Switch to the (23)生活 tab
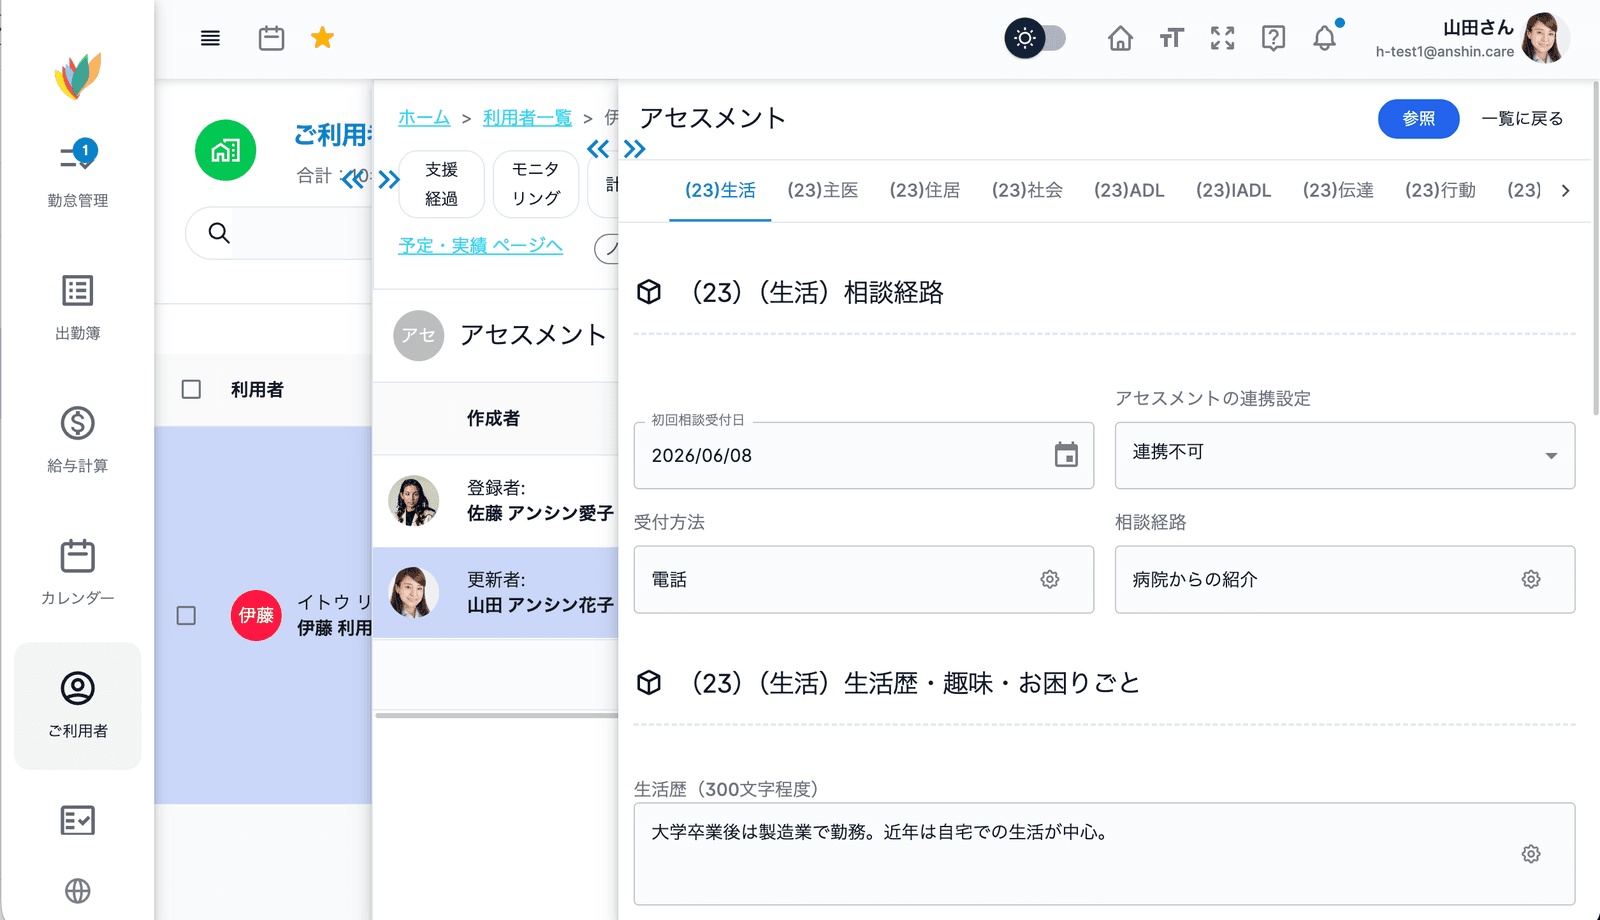Image resolution: width=1600 pixels, height=920 pixels. coord(720,190)
